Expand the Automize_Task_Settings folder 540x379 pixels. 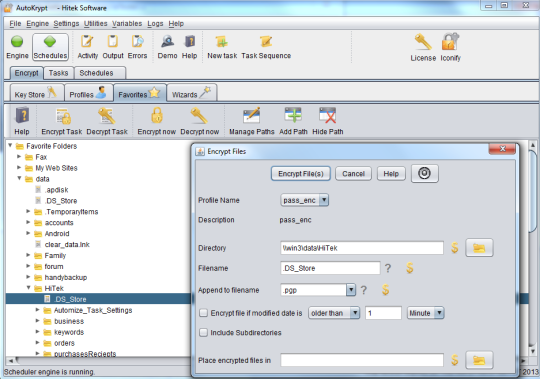pyautogui.click(x=38, y=310)
